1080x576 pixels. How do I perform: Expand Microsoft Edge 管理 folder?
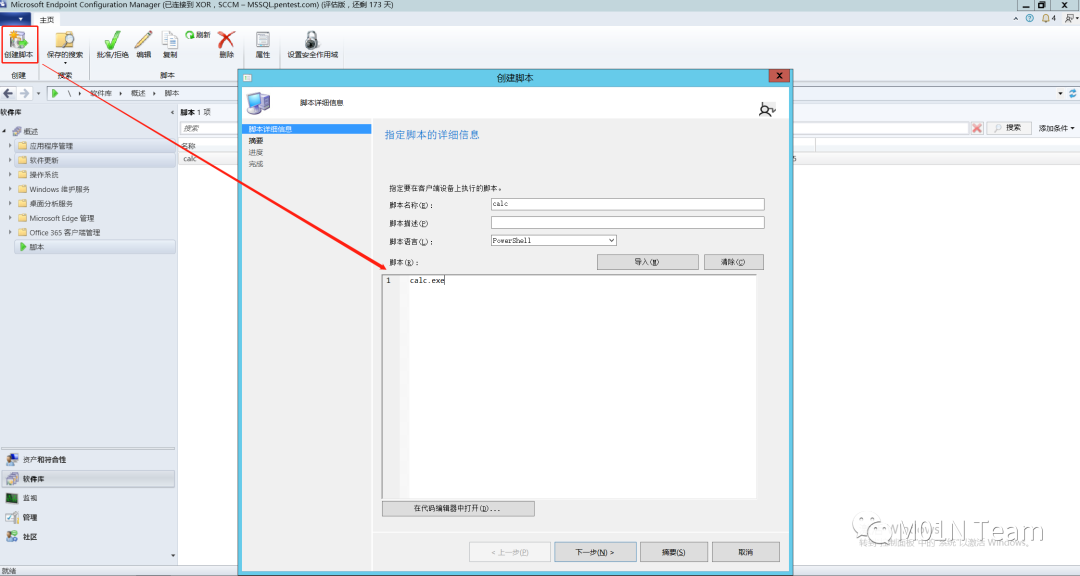(x=10, y=218)
